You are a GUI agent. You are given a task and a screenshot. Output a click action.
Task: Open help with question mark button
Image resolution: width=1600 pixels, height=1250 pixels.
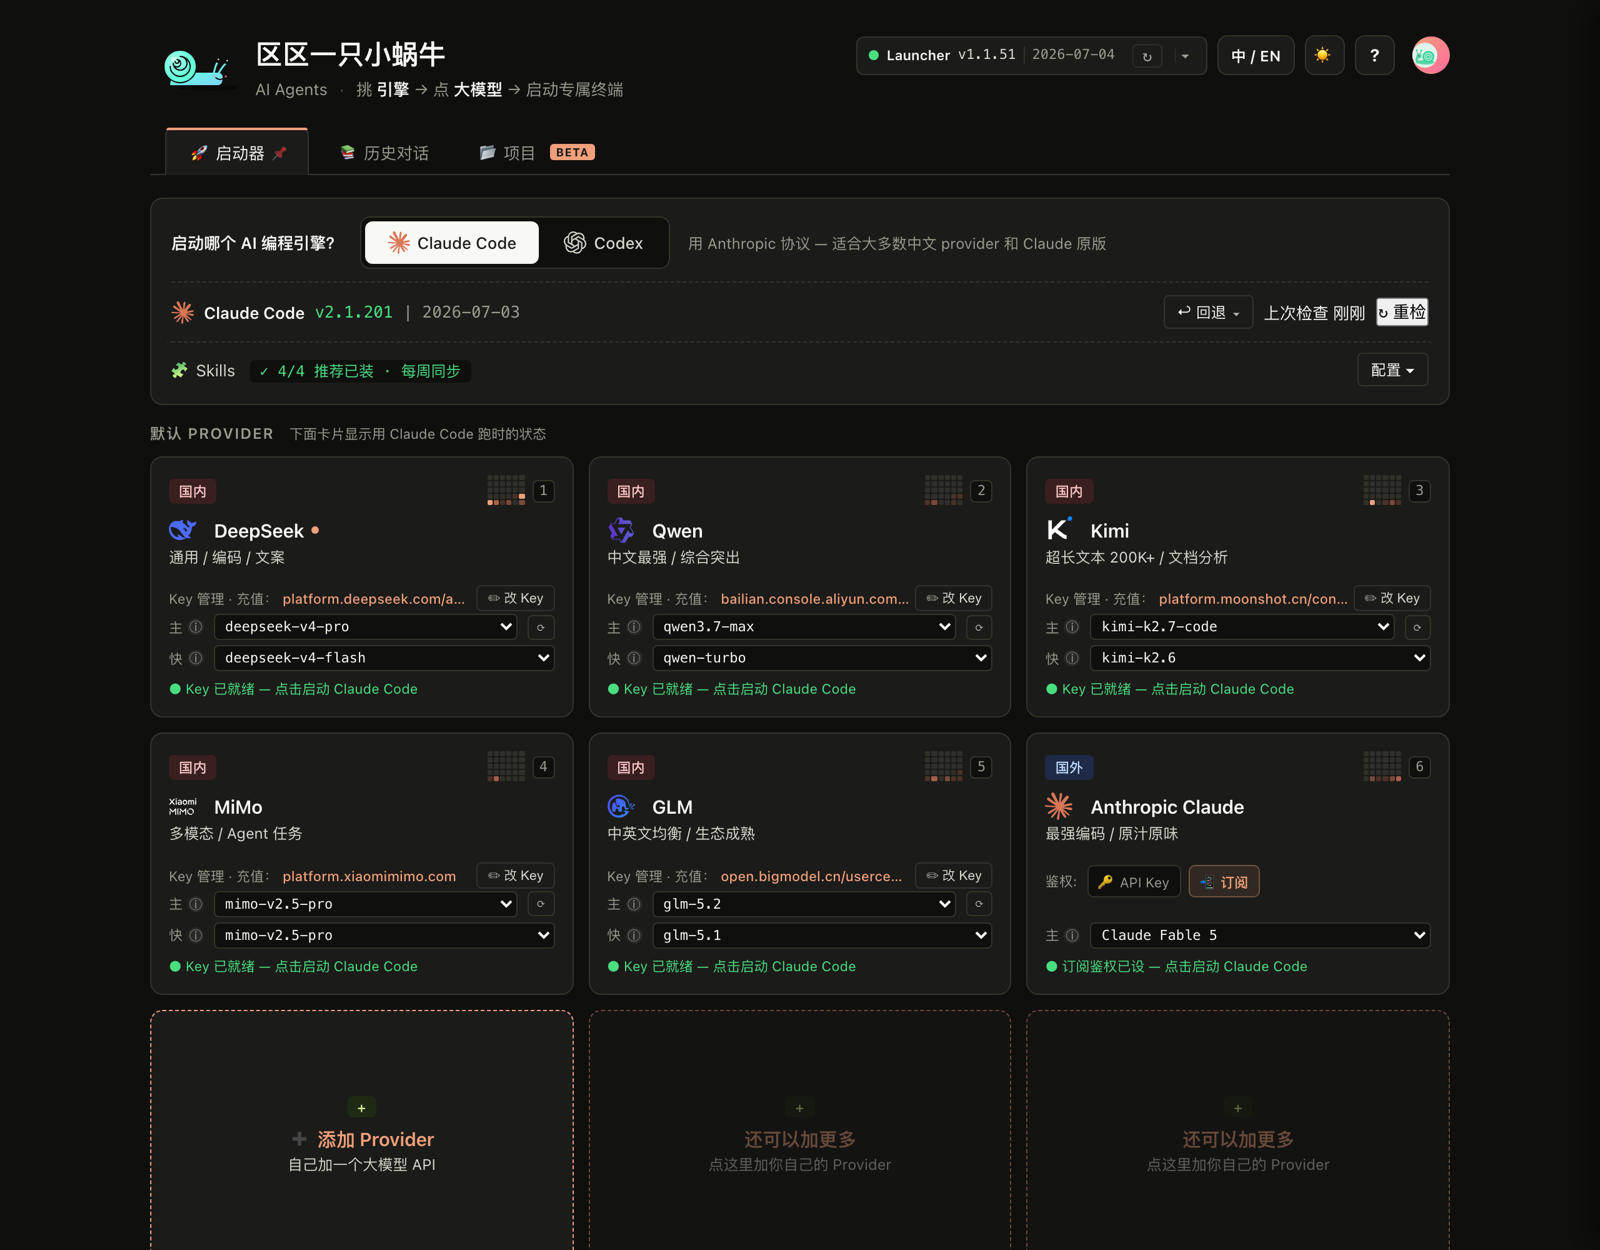click(1374, 56)
